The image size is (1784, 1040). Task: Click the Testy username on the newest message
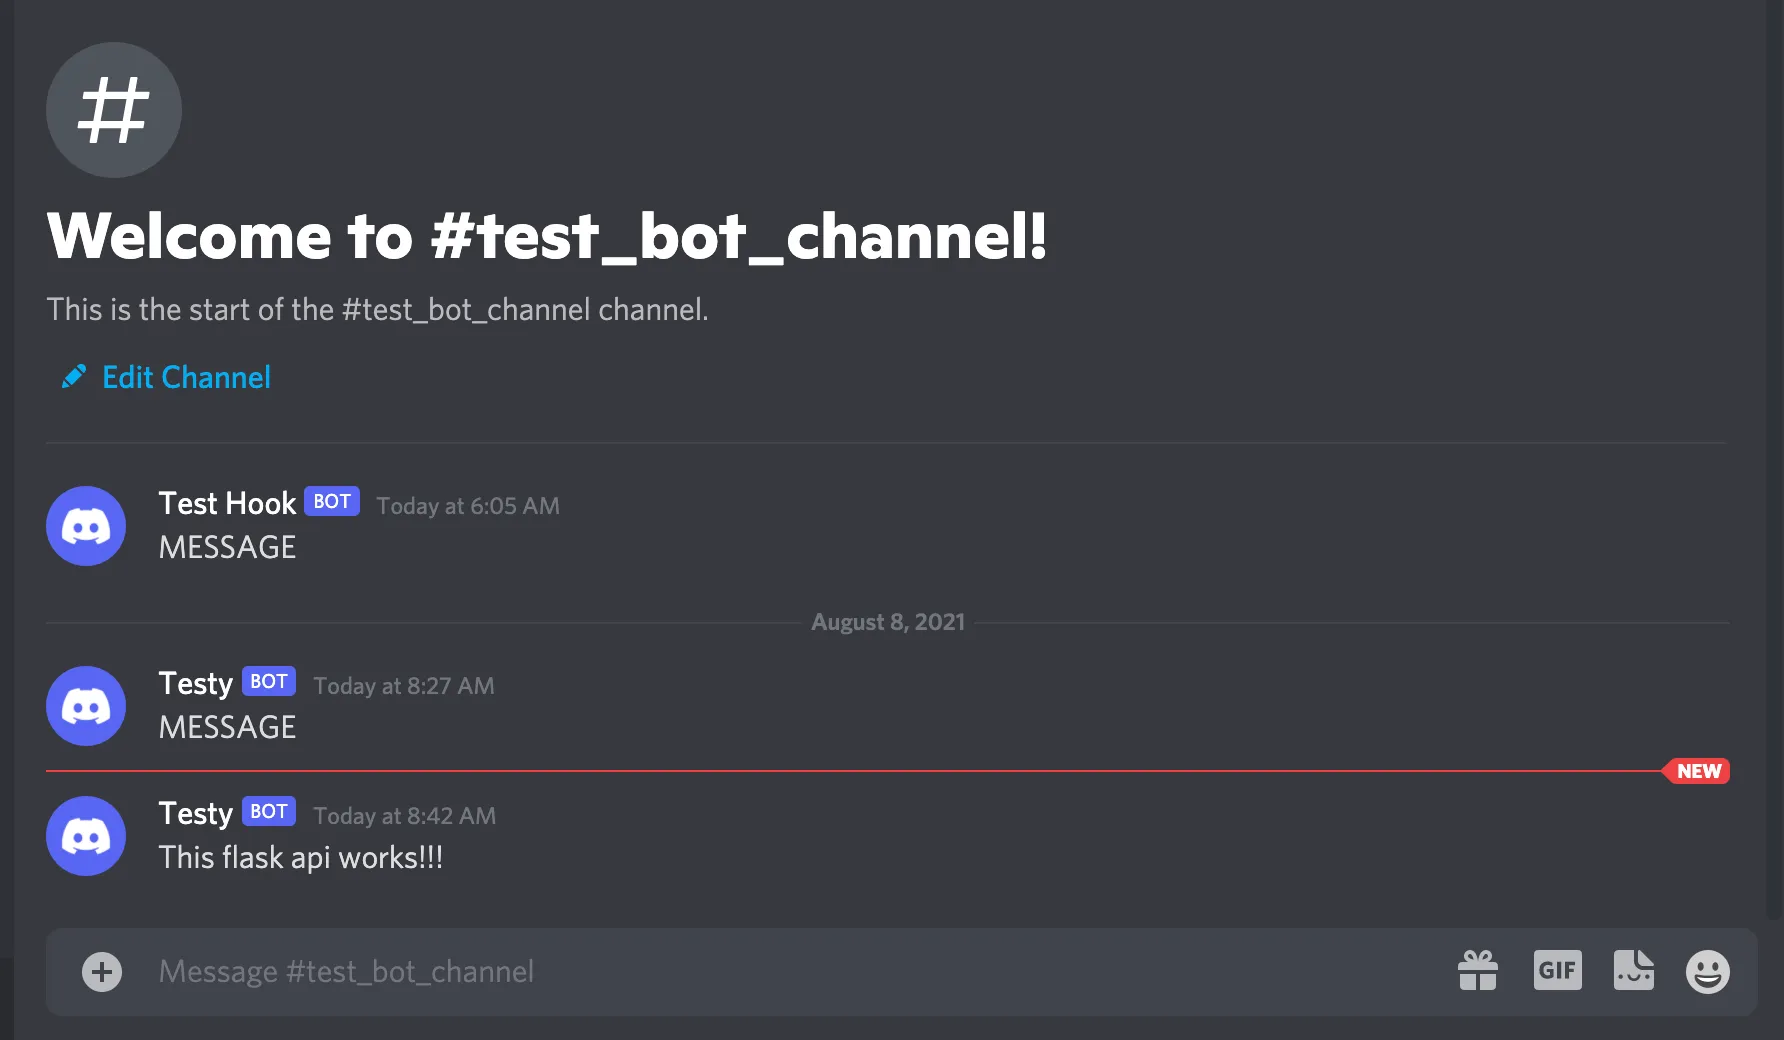195,813
